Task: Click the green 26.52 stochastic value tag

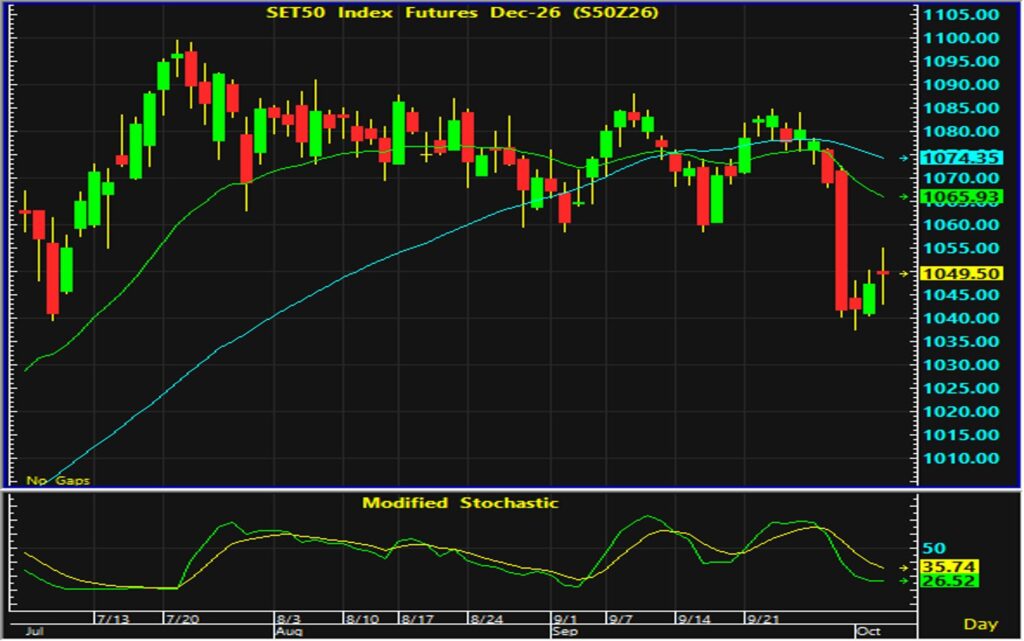Action: (x=949, y=581)
